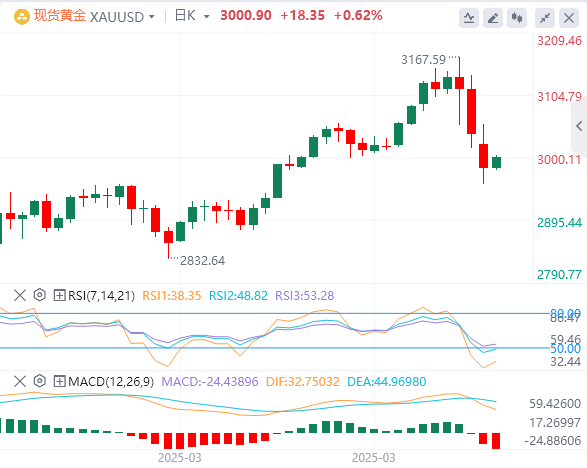Click the MACD 59.42600 axis label
Viewport: 587px width, 468px height.
[x=555, y=404]
